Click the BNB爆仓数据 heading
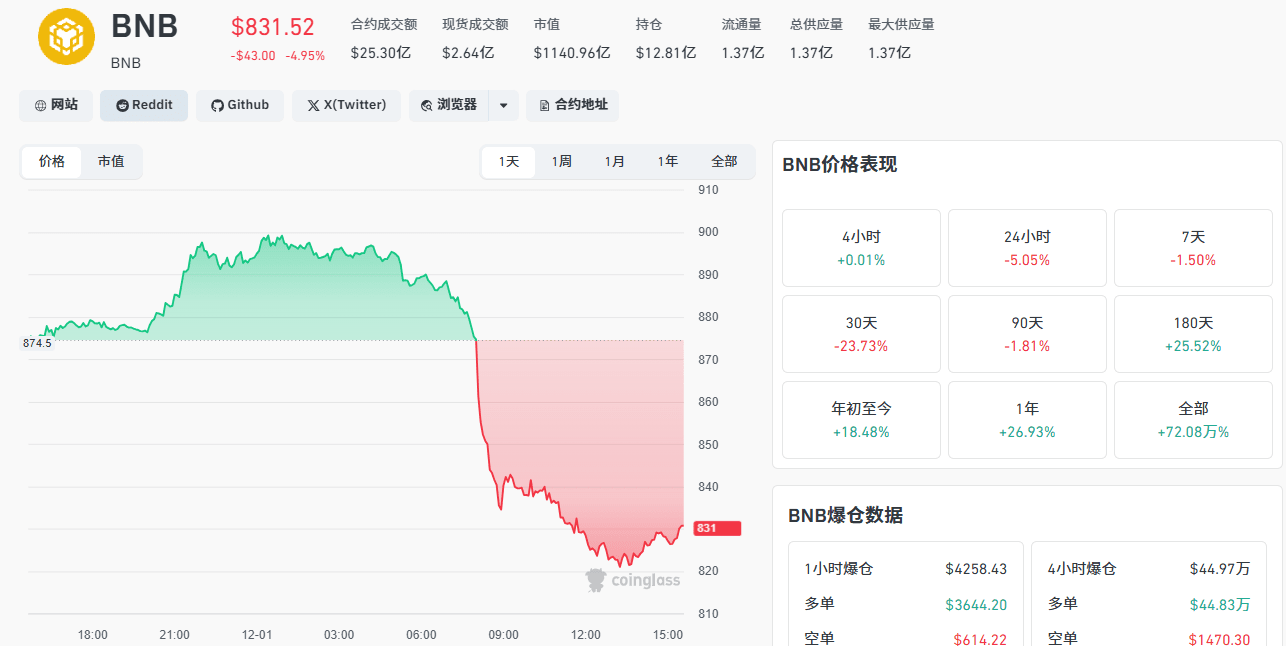Image resolution: width=1286 pixels, height=646 pixels. 845,515
